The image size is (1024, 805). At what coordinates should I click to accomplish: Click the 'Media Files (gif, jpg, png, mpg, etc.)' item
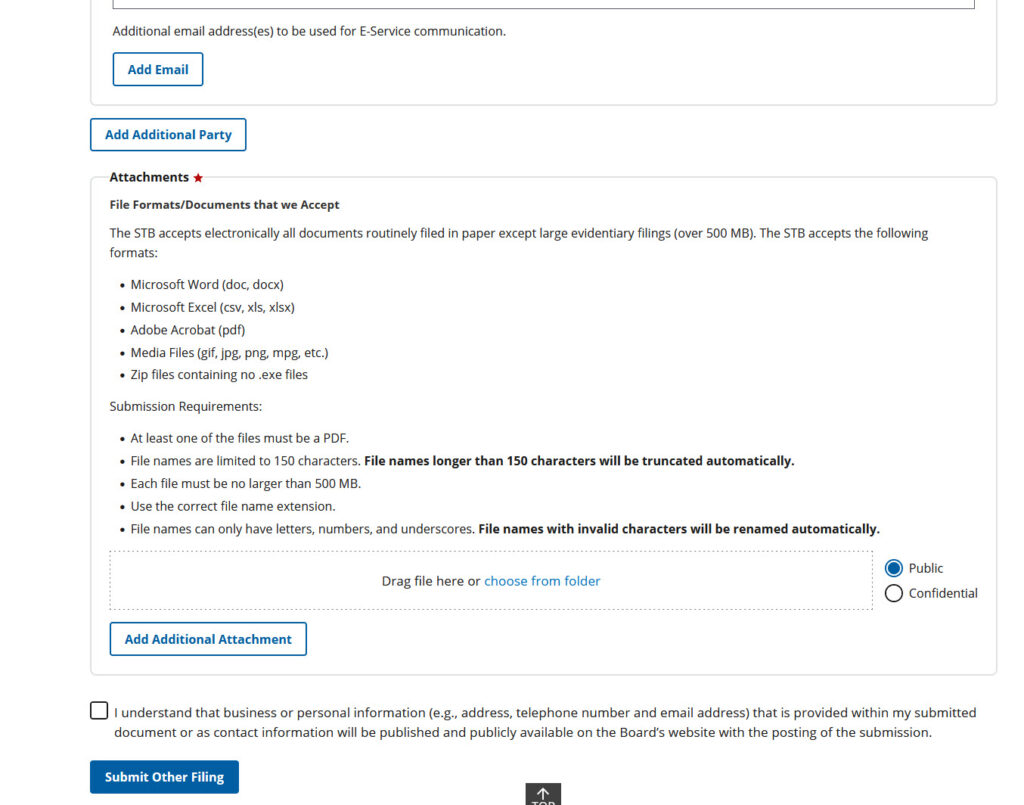point(229,353)
